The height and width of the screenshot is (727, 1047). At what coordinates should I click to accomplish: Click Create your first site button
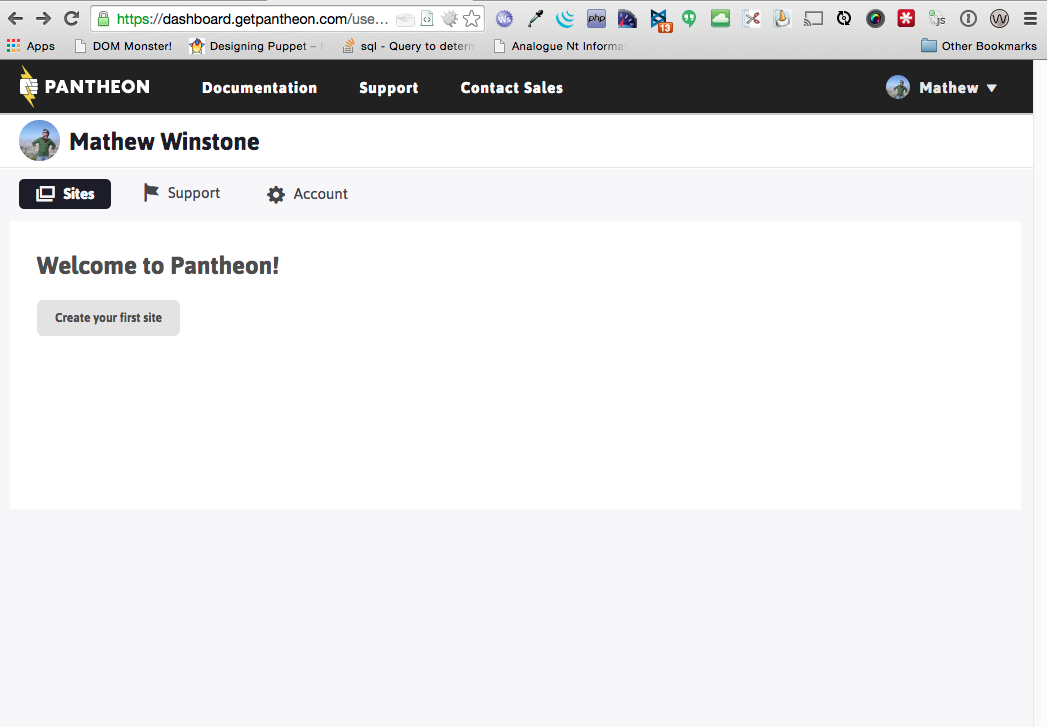point(108,318)
